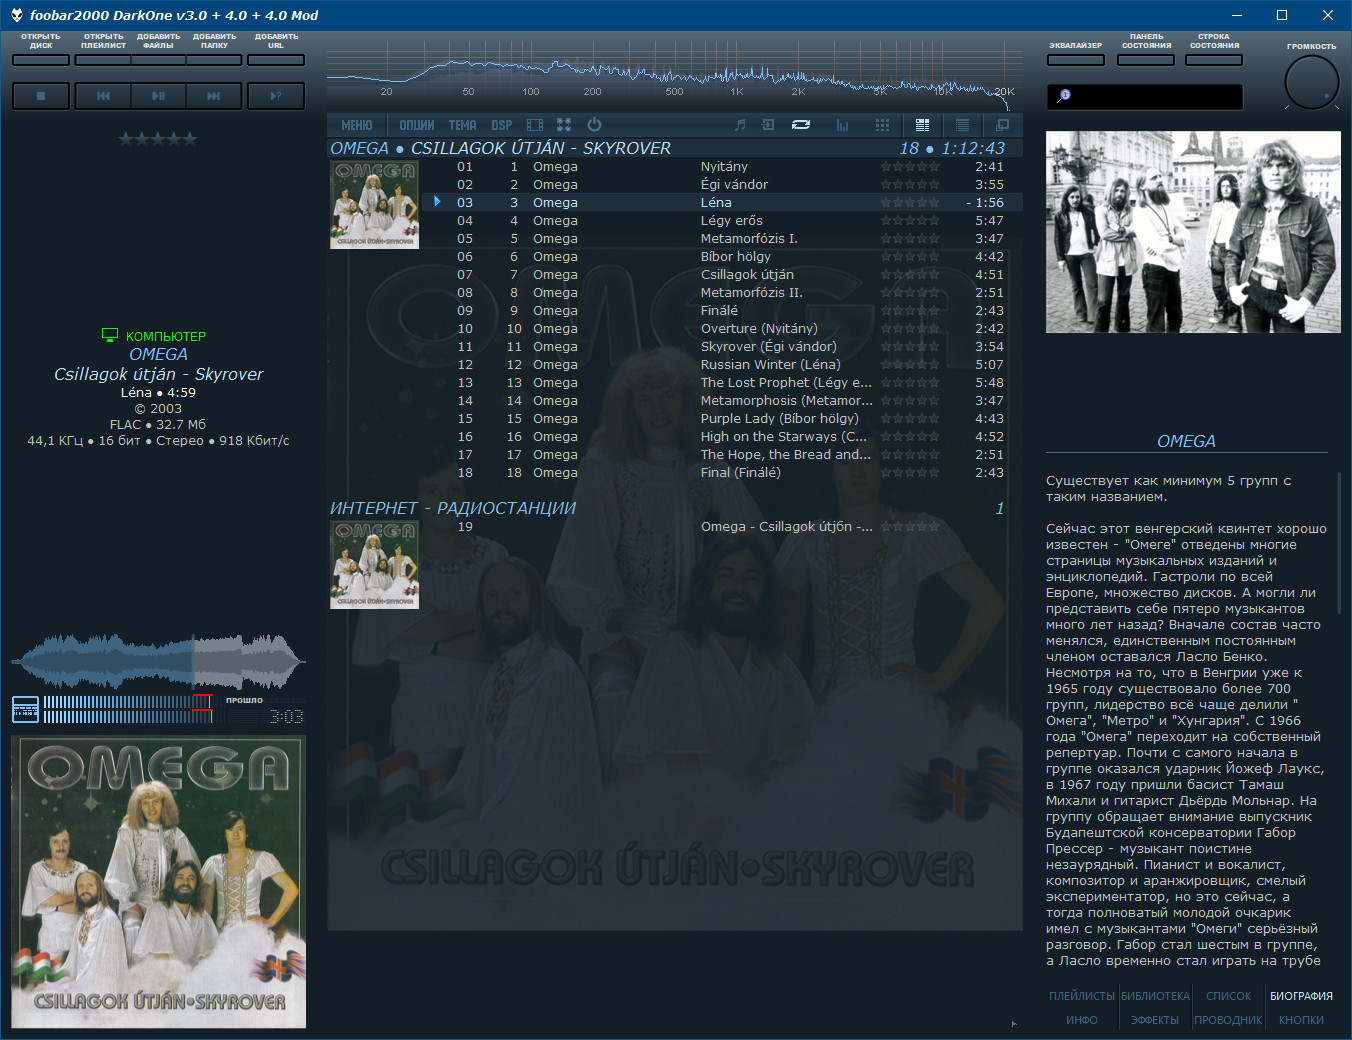
Task: Stop playback with the stop button
Action: coord(41,96)
